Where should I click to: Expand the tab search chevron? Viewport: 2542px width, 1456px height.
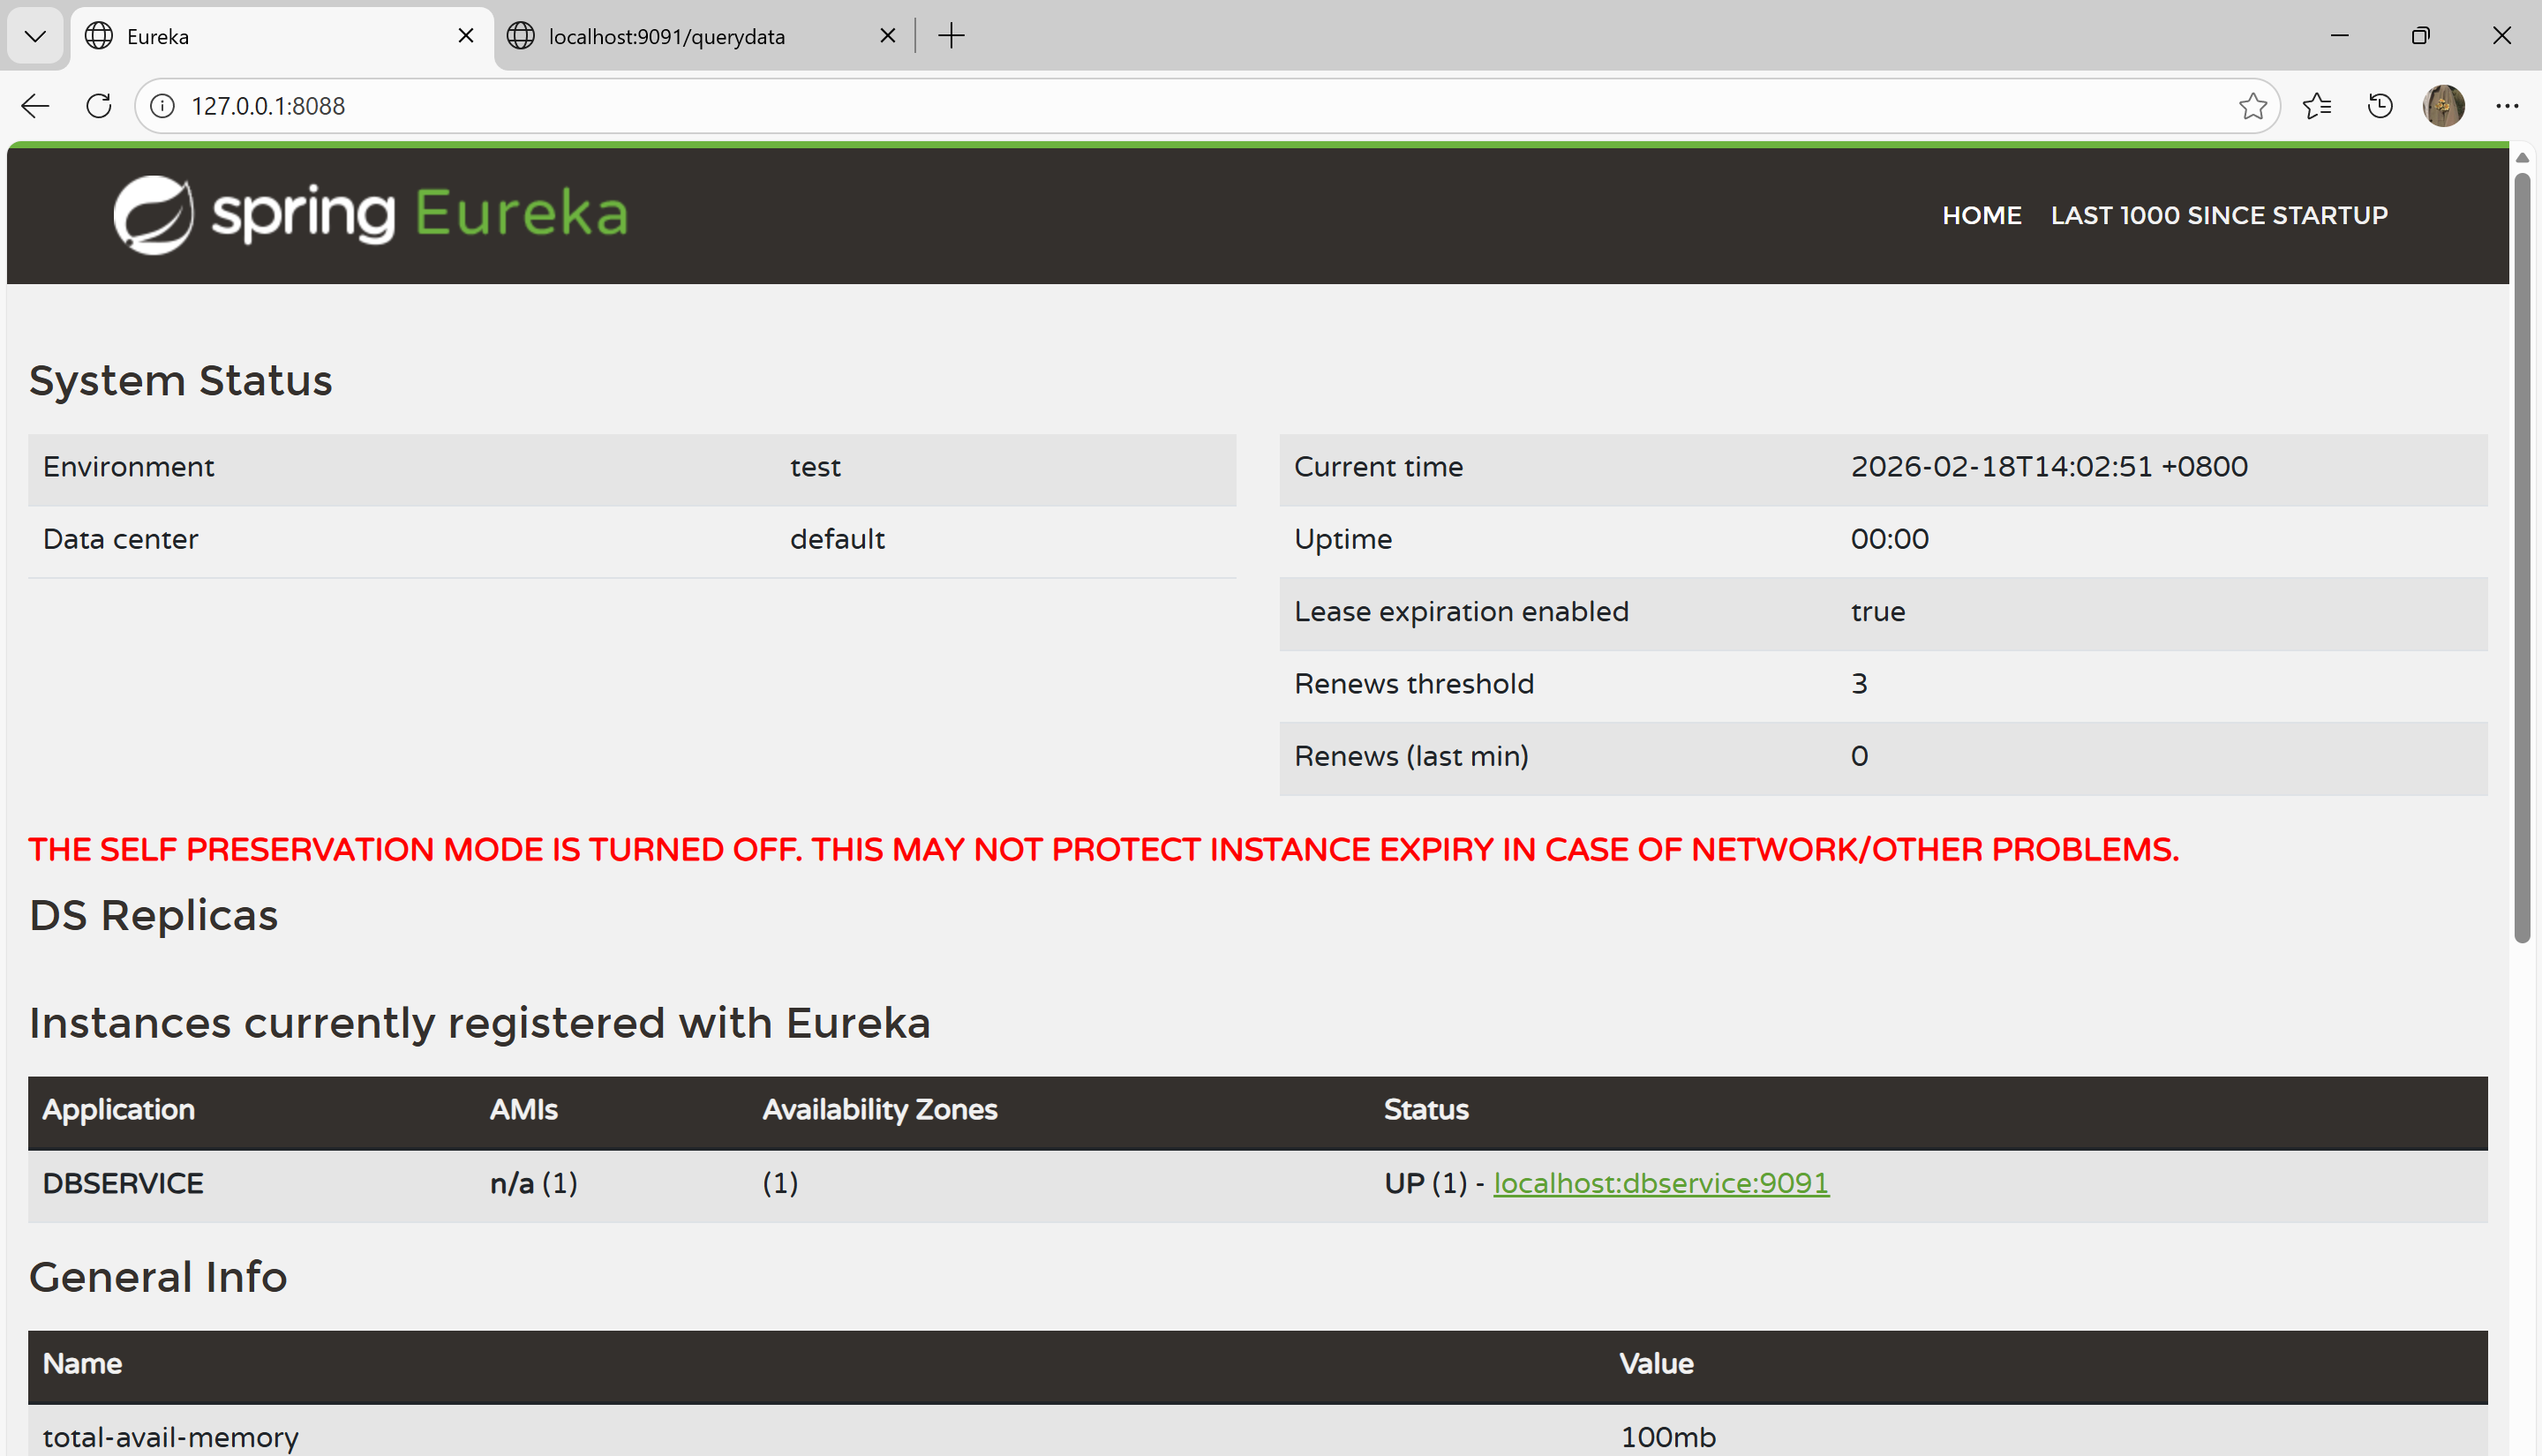(x=35, y=36)
